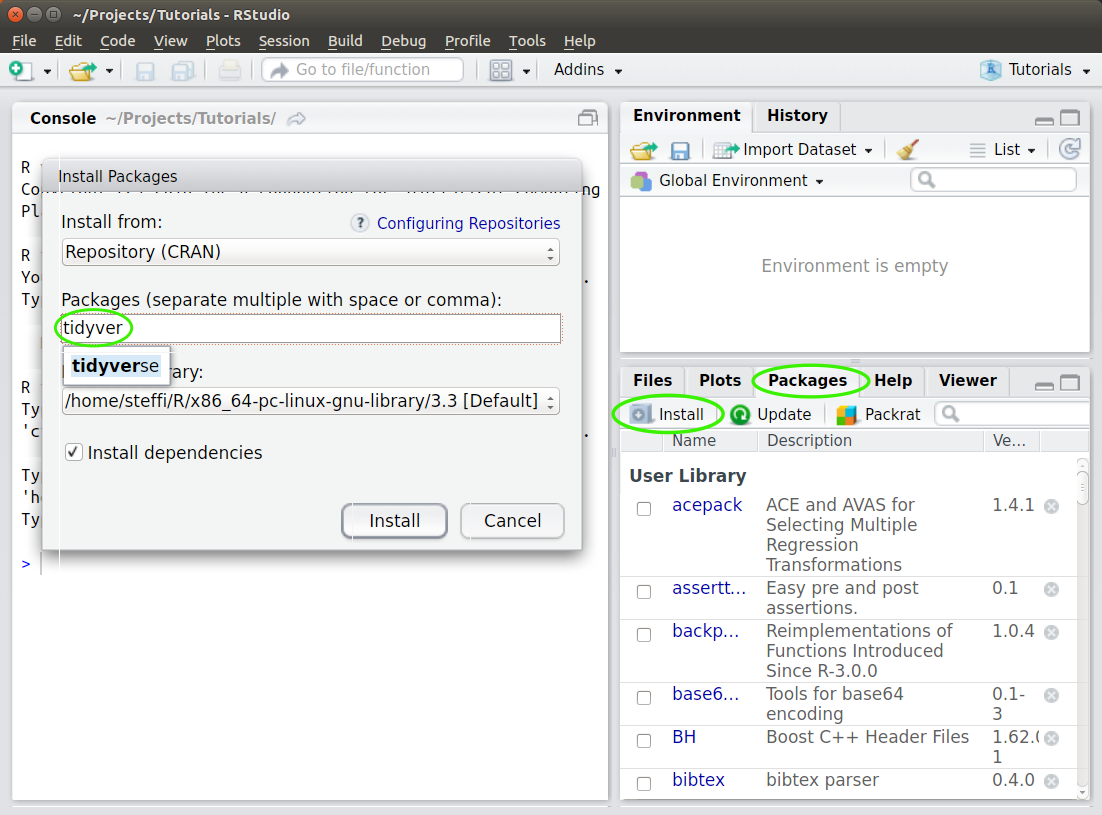The image size is (1102, 815).
Task: Click the environment search field
Action: tap(993, 180)
